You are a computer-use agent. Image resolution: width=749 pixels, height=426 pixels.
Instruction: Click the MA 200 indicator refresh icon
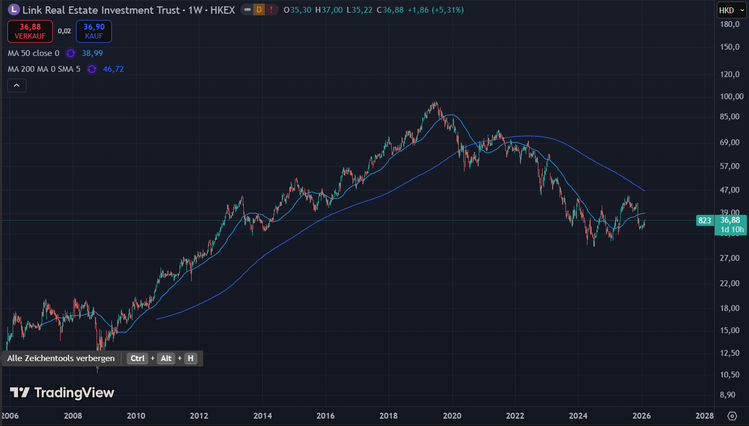91,69
